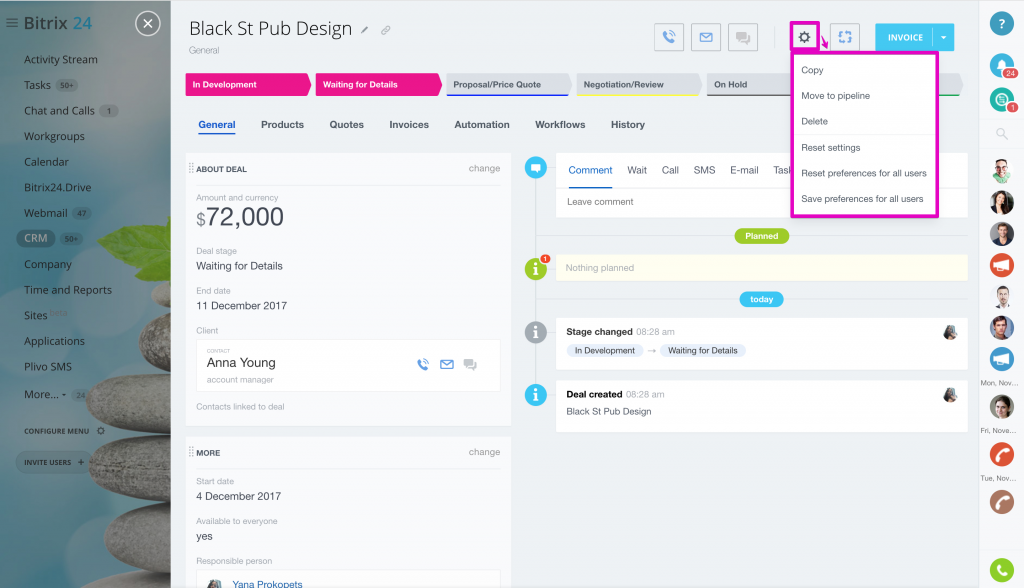
Task: Open Activity Stream in sidebar
Action: (x=61, y=59)
